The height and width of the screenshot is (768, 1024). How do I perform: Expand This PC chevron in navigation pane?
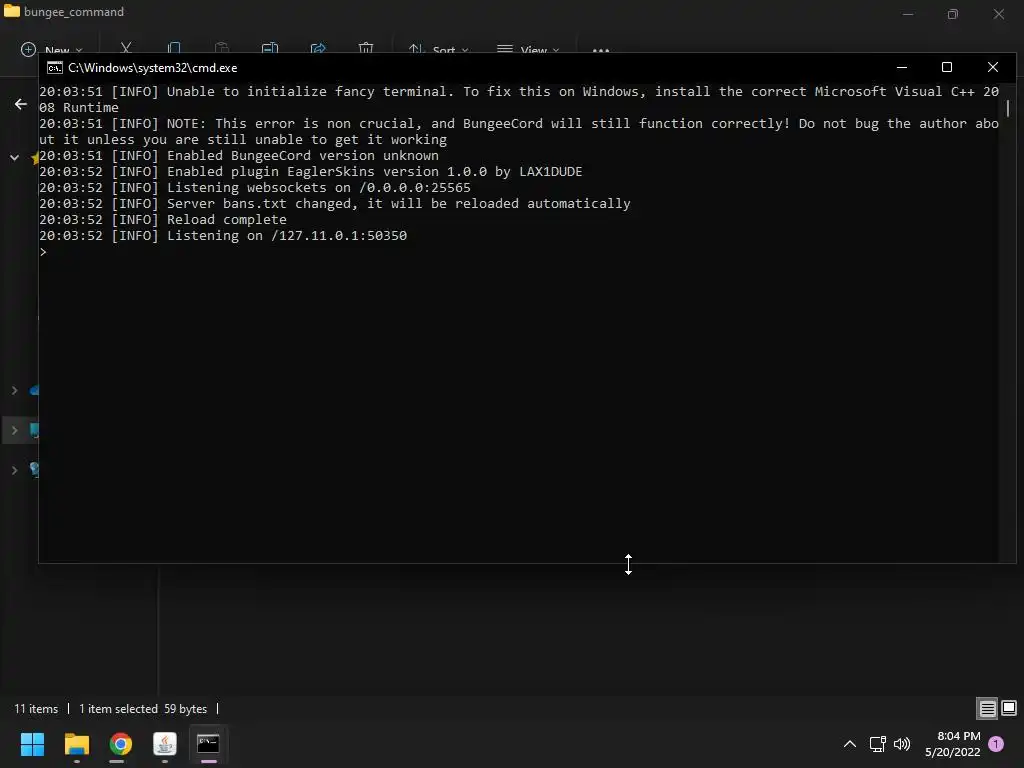(x=14, y=430)
